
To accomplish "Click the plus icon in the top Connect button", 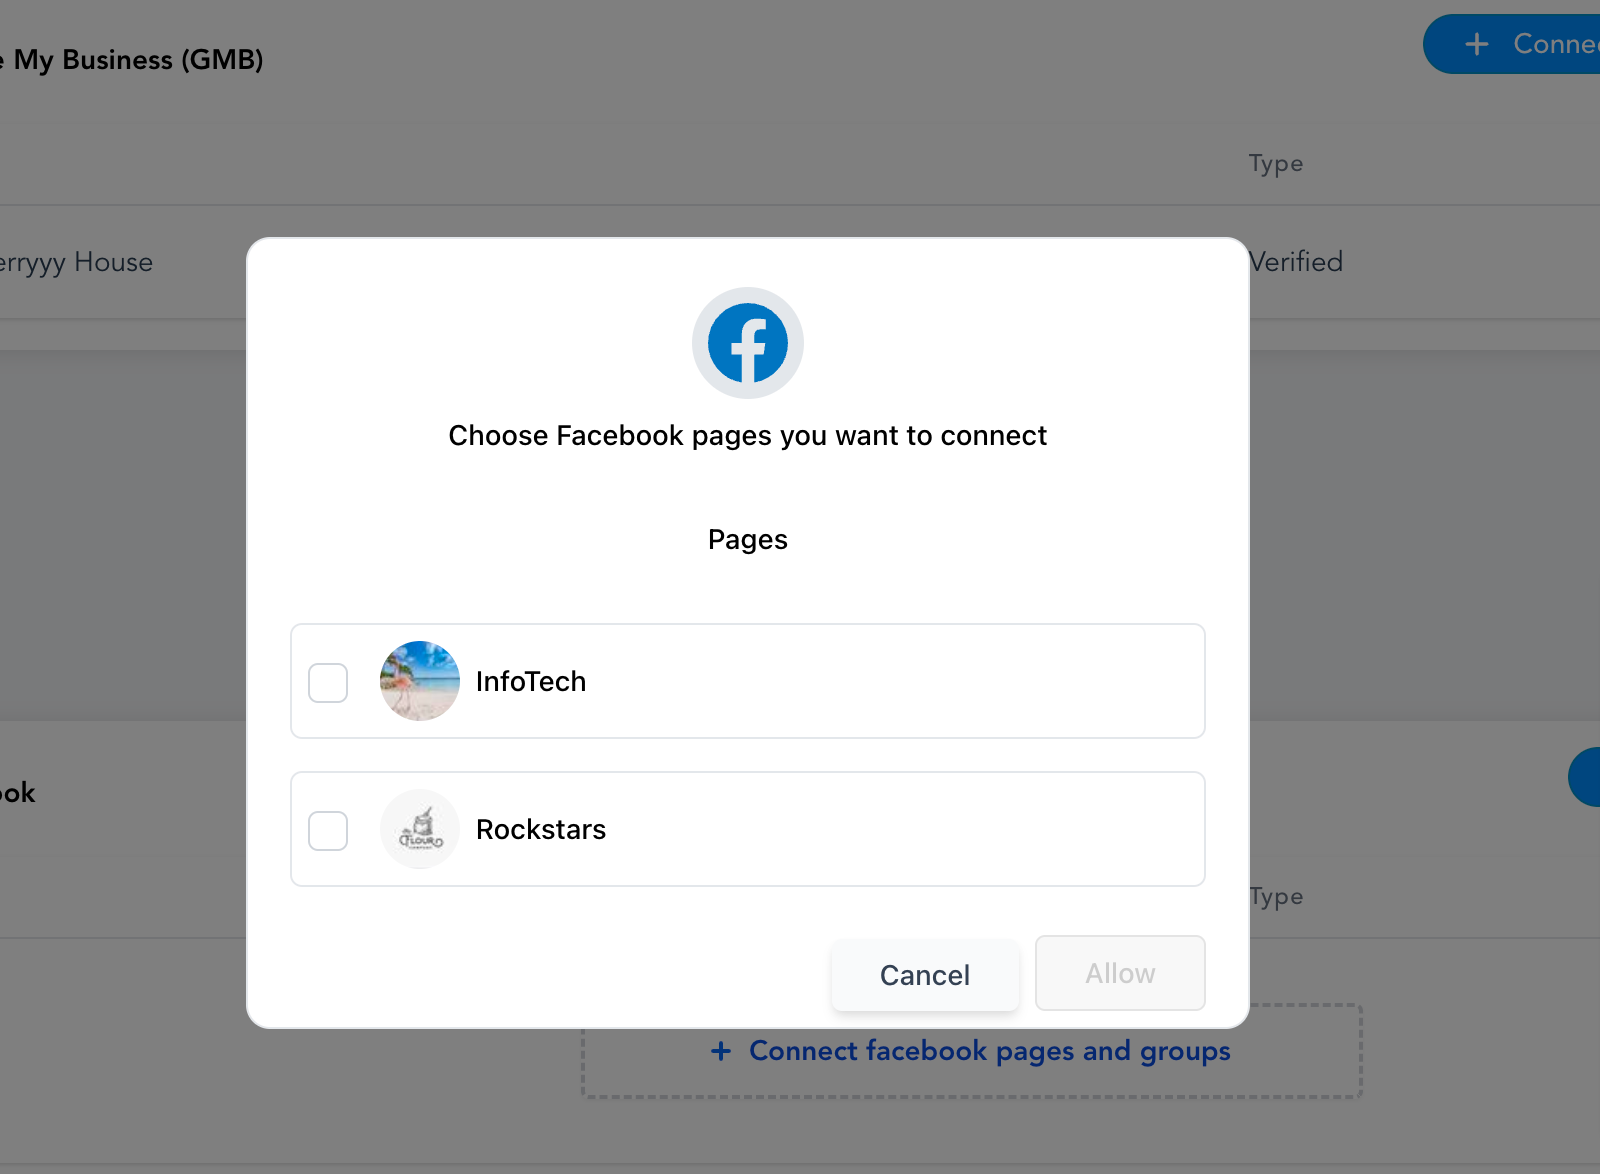I will [1477, 44].
